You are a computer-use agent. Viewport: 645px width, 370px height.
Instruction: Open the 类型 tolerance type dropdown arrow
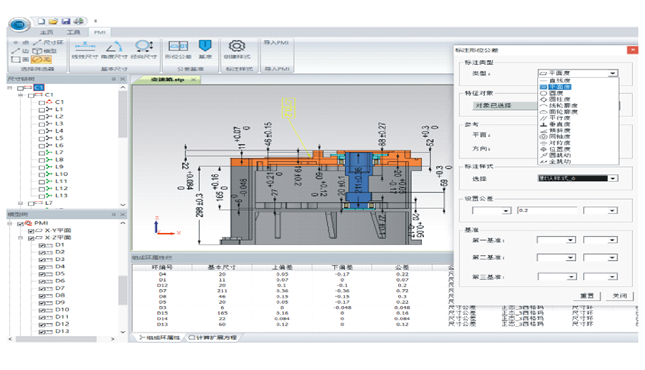(x=613, y=73)
